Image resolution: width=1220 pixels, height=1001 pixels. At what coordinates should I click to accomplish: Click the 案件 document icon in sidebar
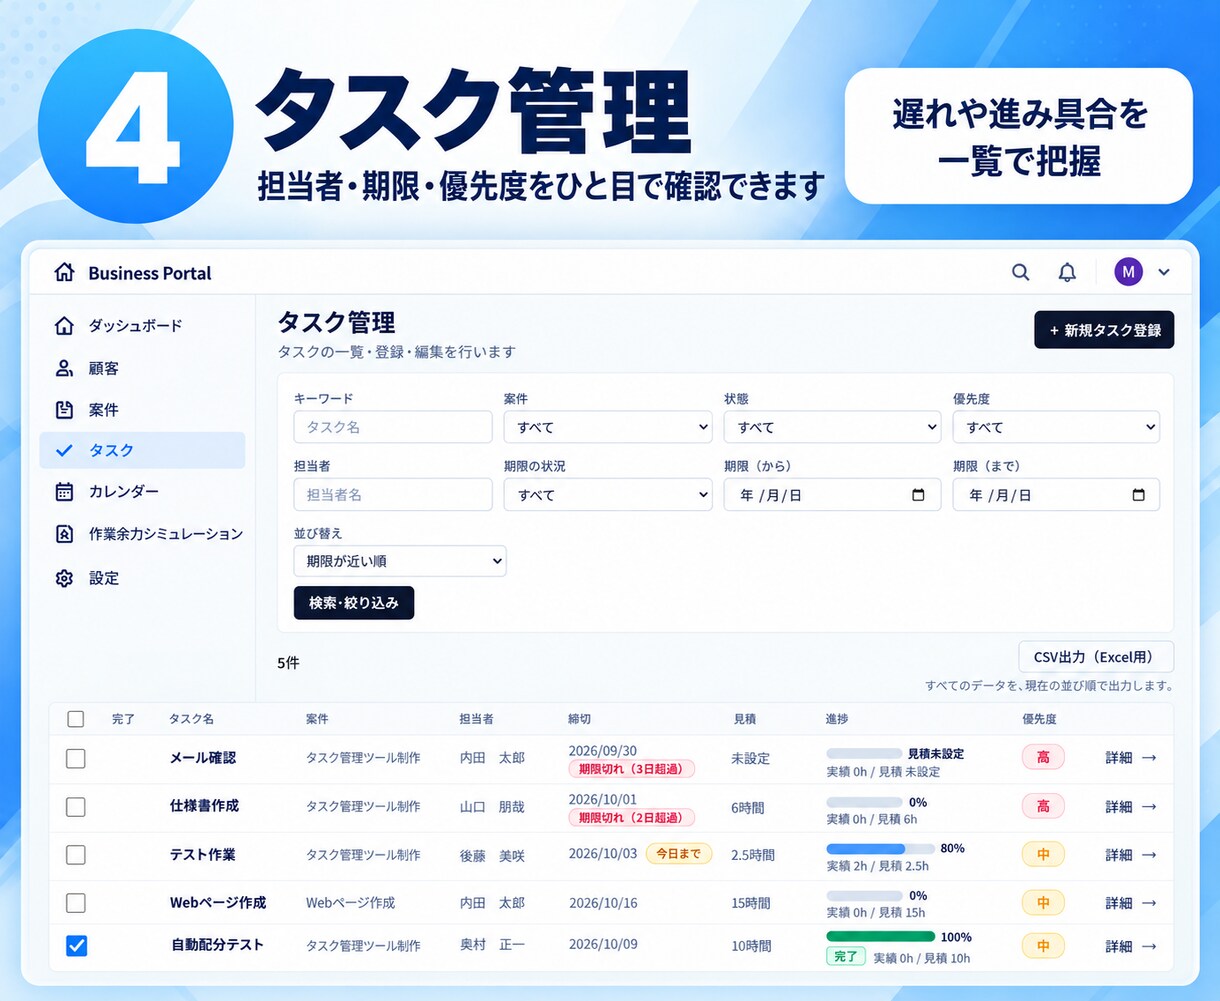[x=64, y=410]
